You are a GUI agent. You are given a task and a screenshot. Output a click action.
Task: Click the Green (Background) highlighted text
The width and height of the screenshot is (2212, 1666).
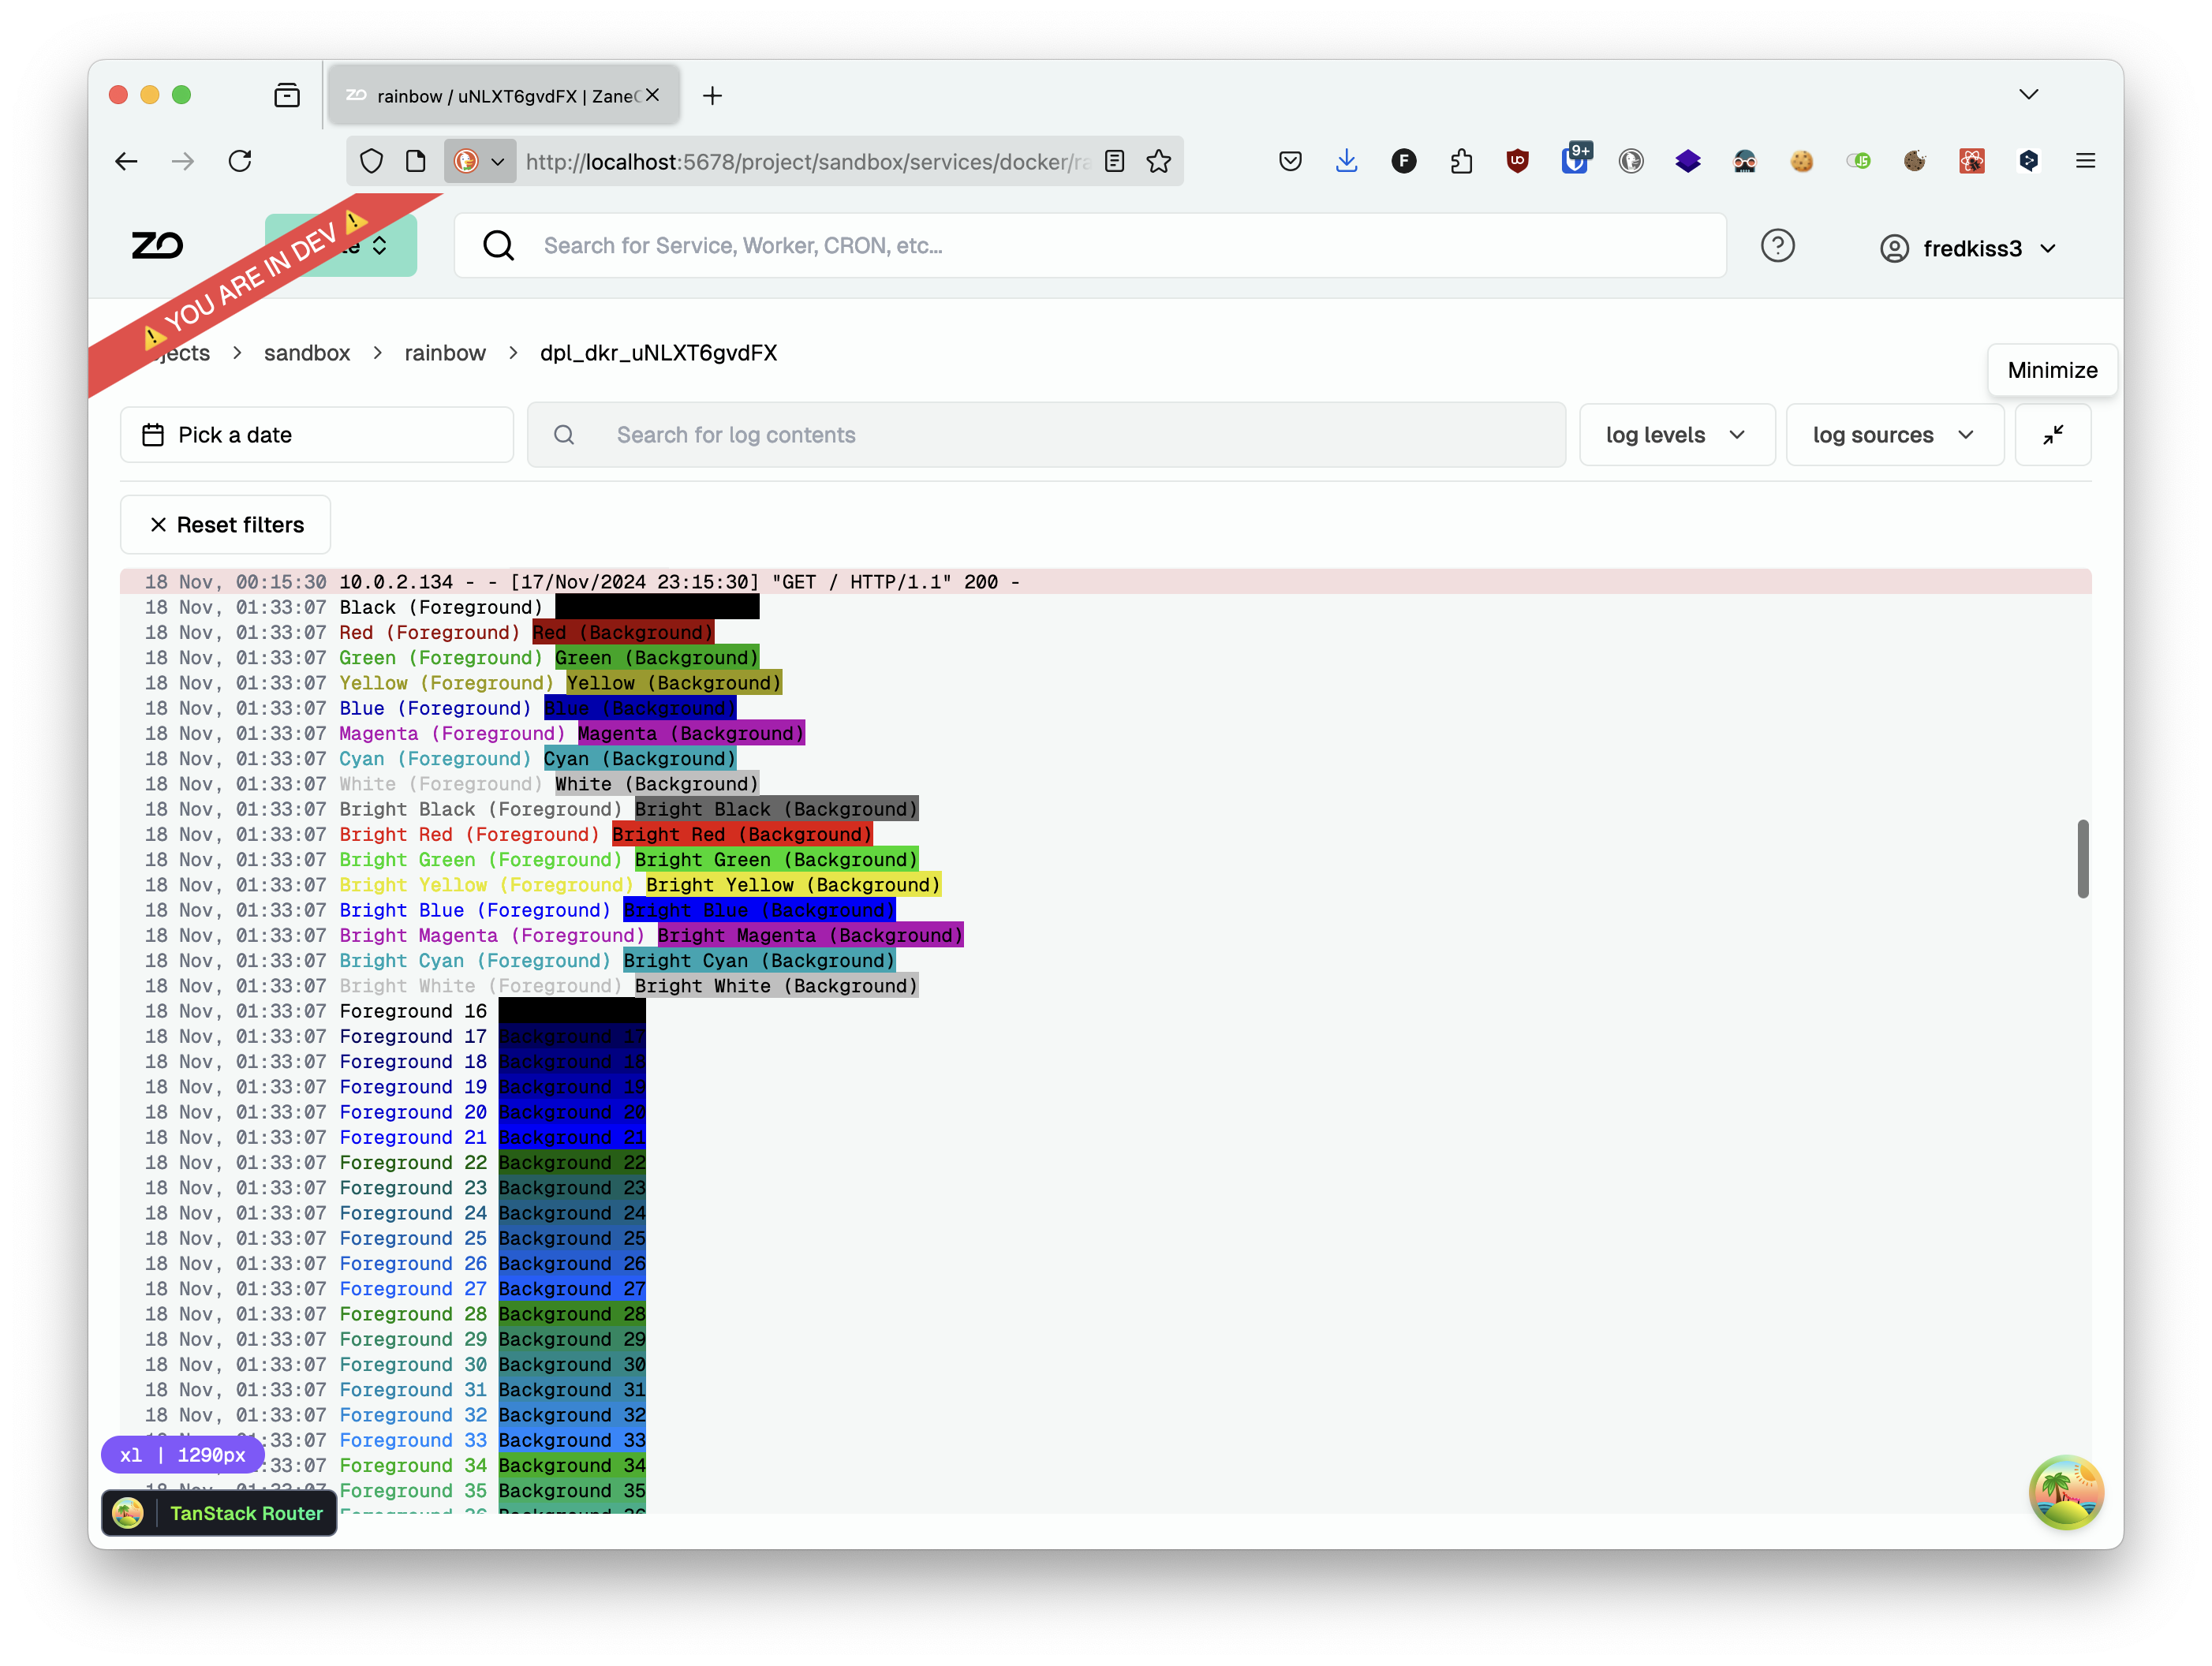click(657, 658)
